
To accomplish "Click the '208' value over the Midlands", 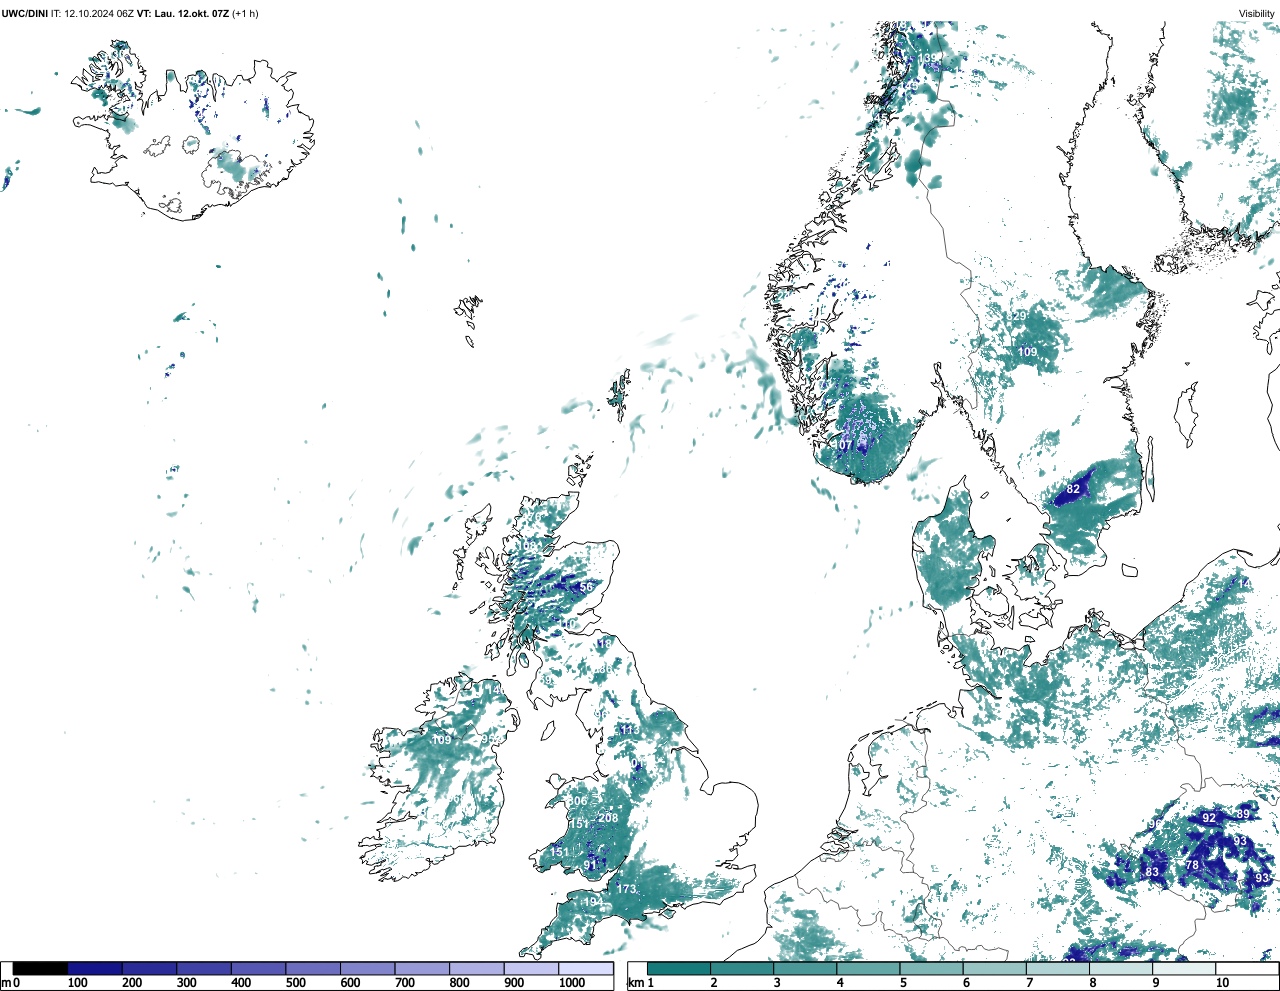I will coord(608,818).
